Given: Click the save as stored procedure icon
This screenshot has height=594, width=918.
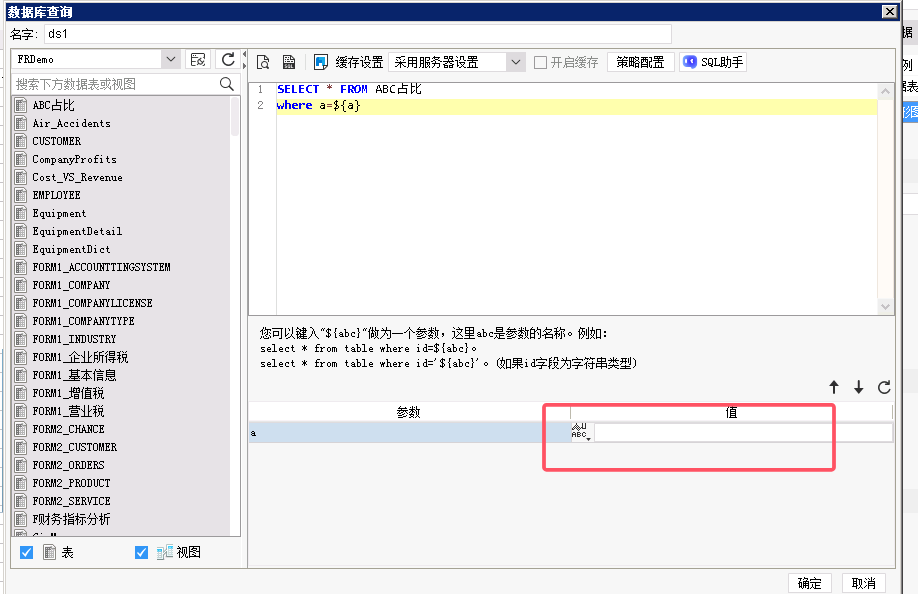Looking at the screenshot, I should [289, 62].
